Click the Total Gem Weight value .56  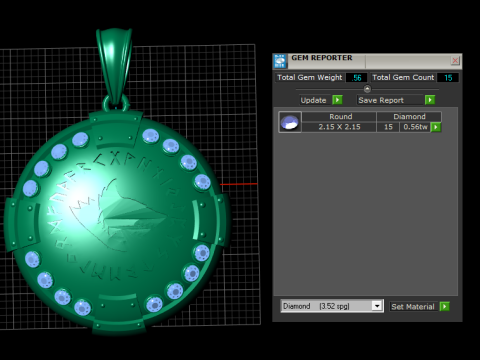coord(356,78)
